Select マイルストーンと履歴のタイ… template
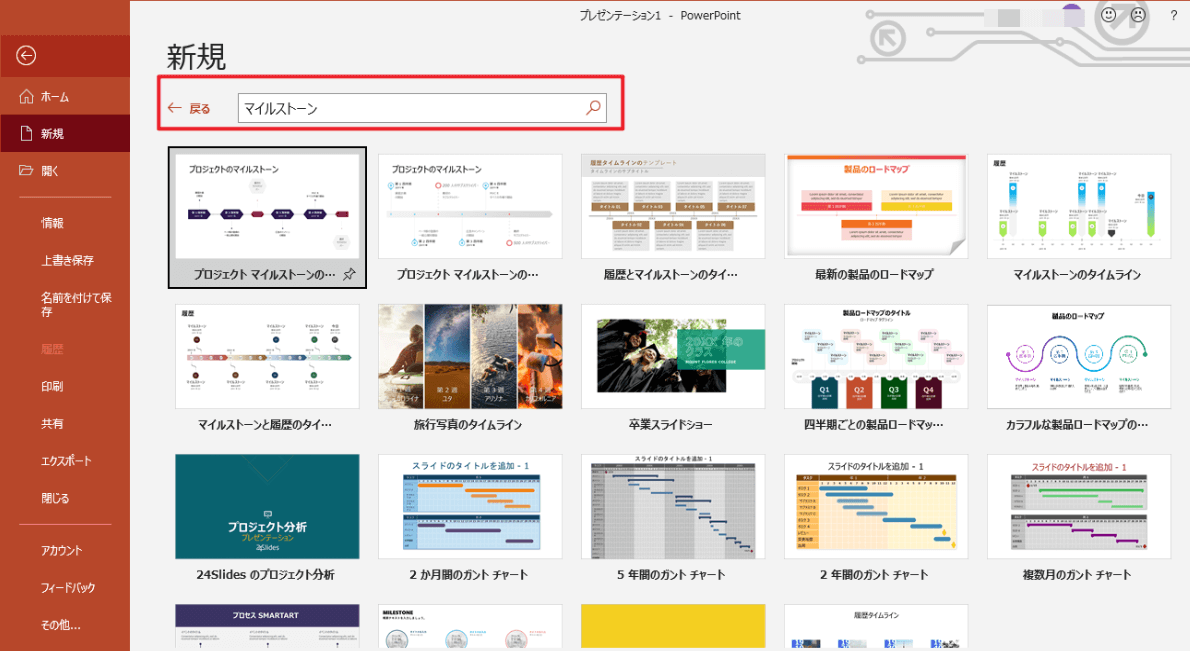The width and height of the screenshot is (1190, 651). [x=267, y=357]
